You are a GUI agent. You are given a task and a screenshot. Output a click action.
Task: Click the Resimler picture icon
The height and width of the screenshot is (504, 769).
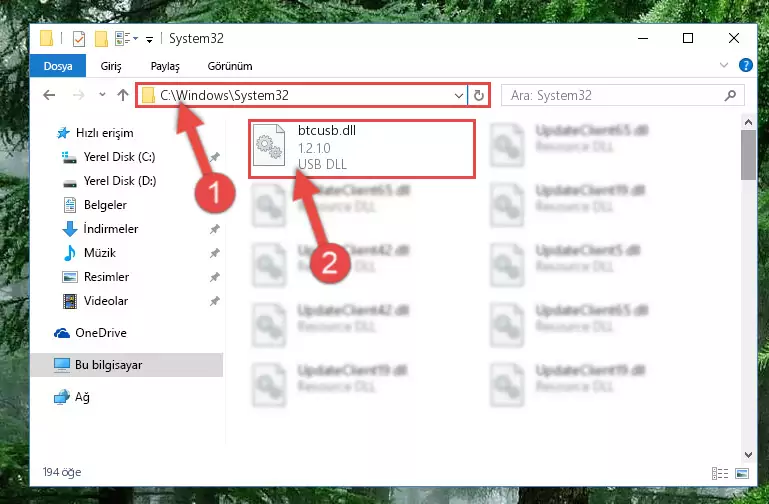[x=70, y=277]
